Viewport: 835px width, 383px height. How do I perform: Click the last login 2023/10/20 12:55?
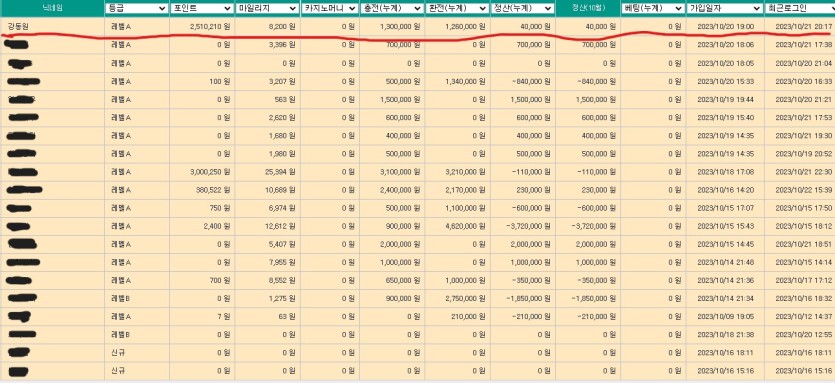[x=804, y=335]
